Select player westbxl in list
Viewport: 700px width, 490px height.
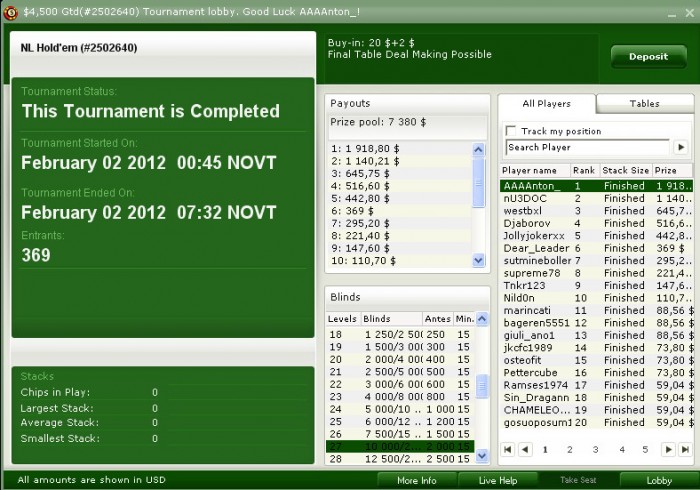pyautogui.click(x=596, y=211)
